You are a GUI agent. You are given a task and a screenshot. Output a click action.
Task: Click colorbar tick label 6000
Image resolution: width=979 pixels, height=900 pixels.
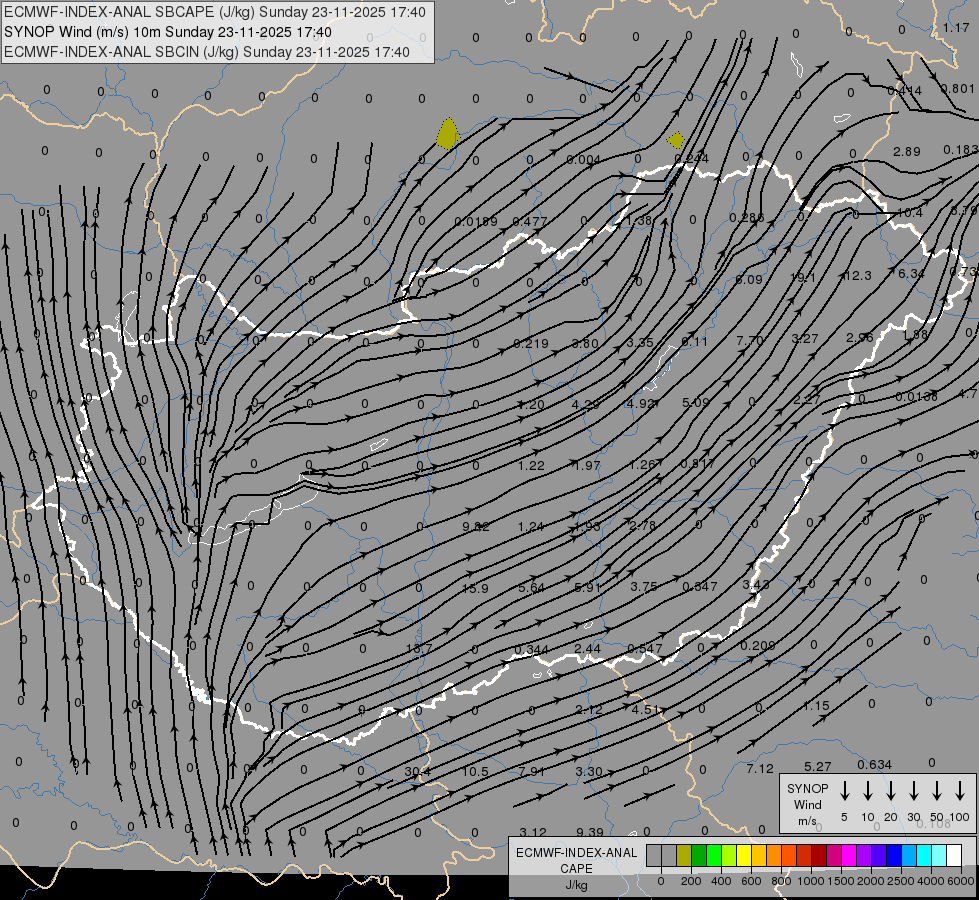click(x=962, y=881)
